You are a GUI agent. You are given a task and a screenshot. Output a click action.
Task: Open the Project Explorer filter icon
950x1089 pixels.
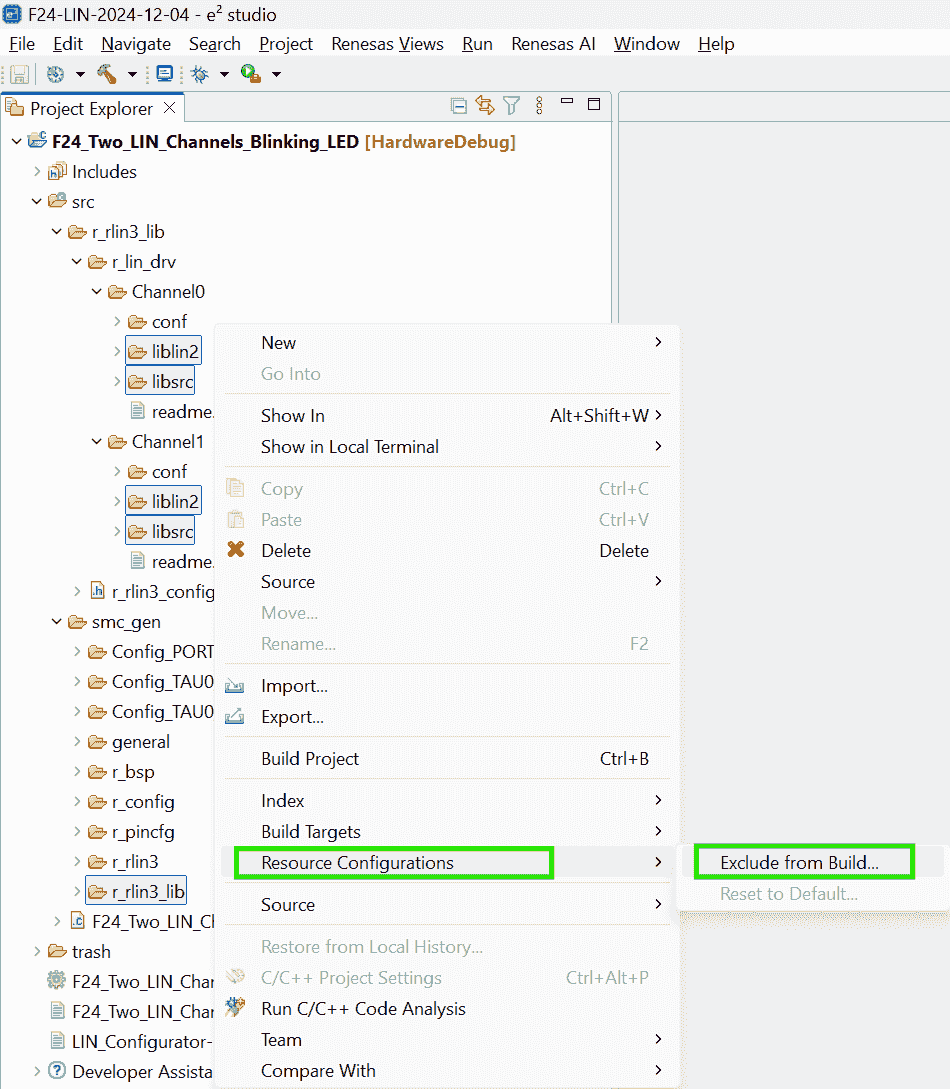(x=512, y=106)
